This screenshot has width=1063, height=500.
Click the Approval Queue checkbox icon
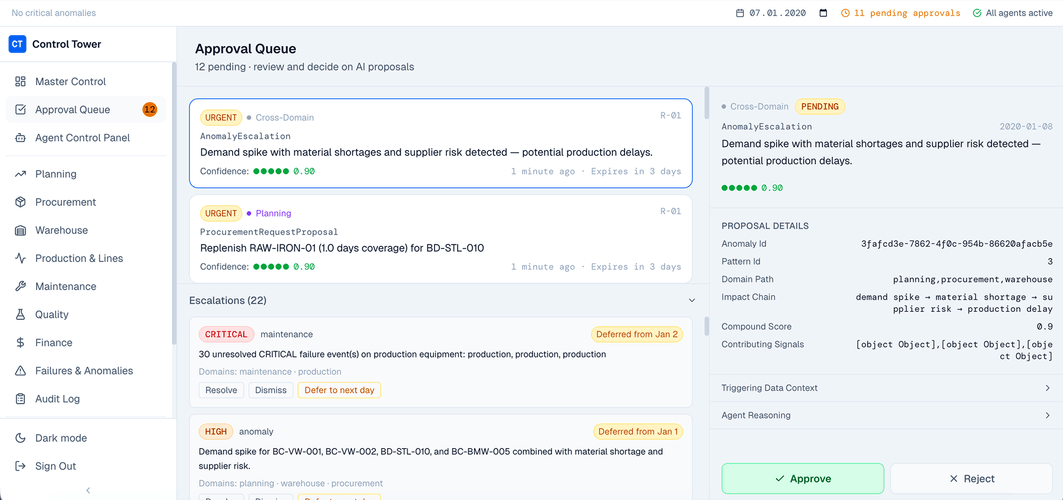coord(20,110)
